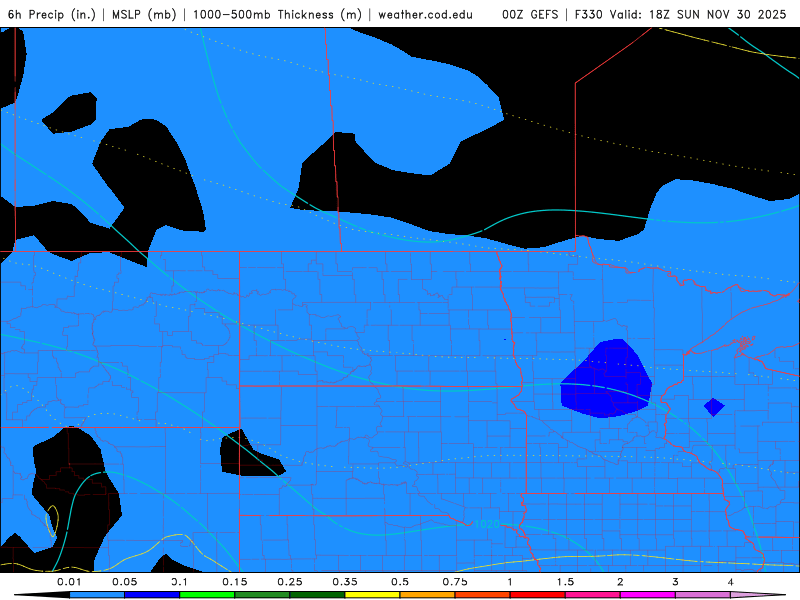
Task: Click the '0.1' legend label
Action: tap(180, 582)
